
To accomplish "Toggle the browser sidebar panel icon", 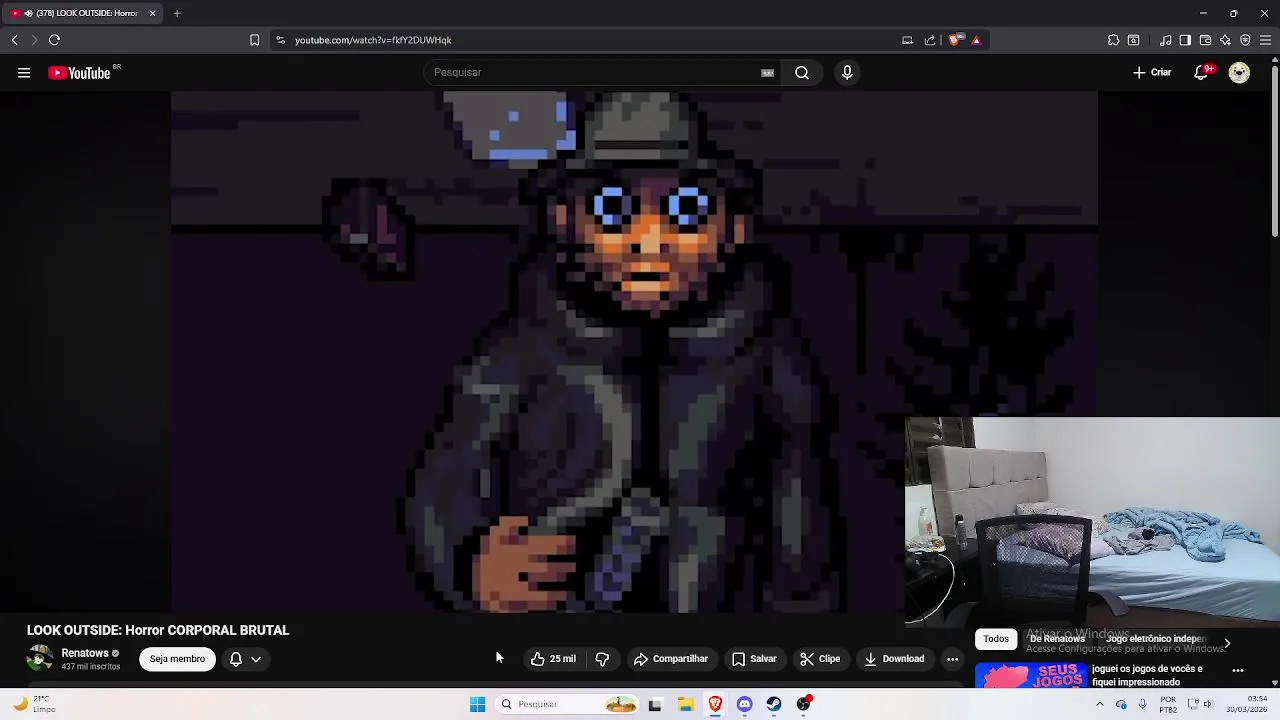I will pos(1185,40).
